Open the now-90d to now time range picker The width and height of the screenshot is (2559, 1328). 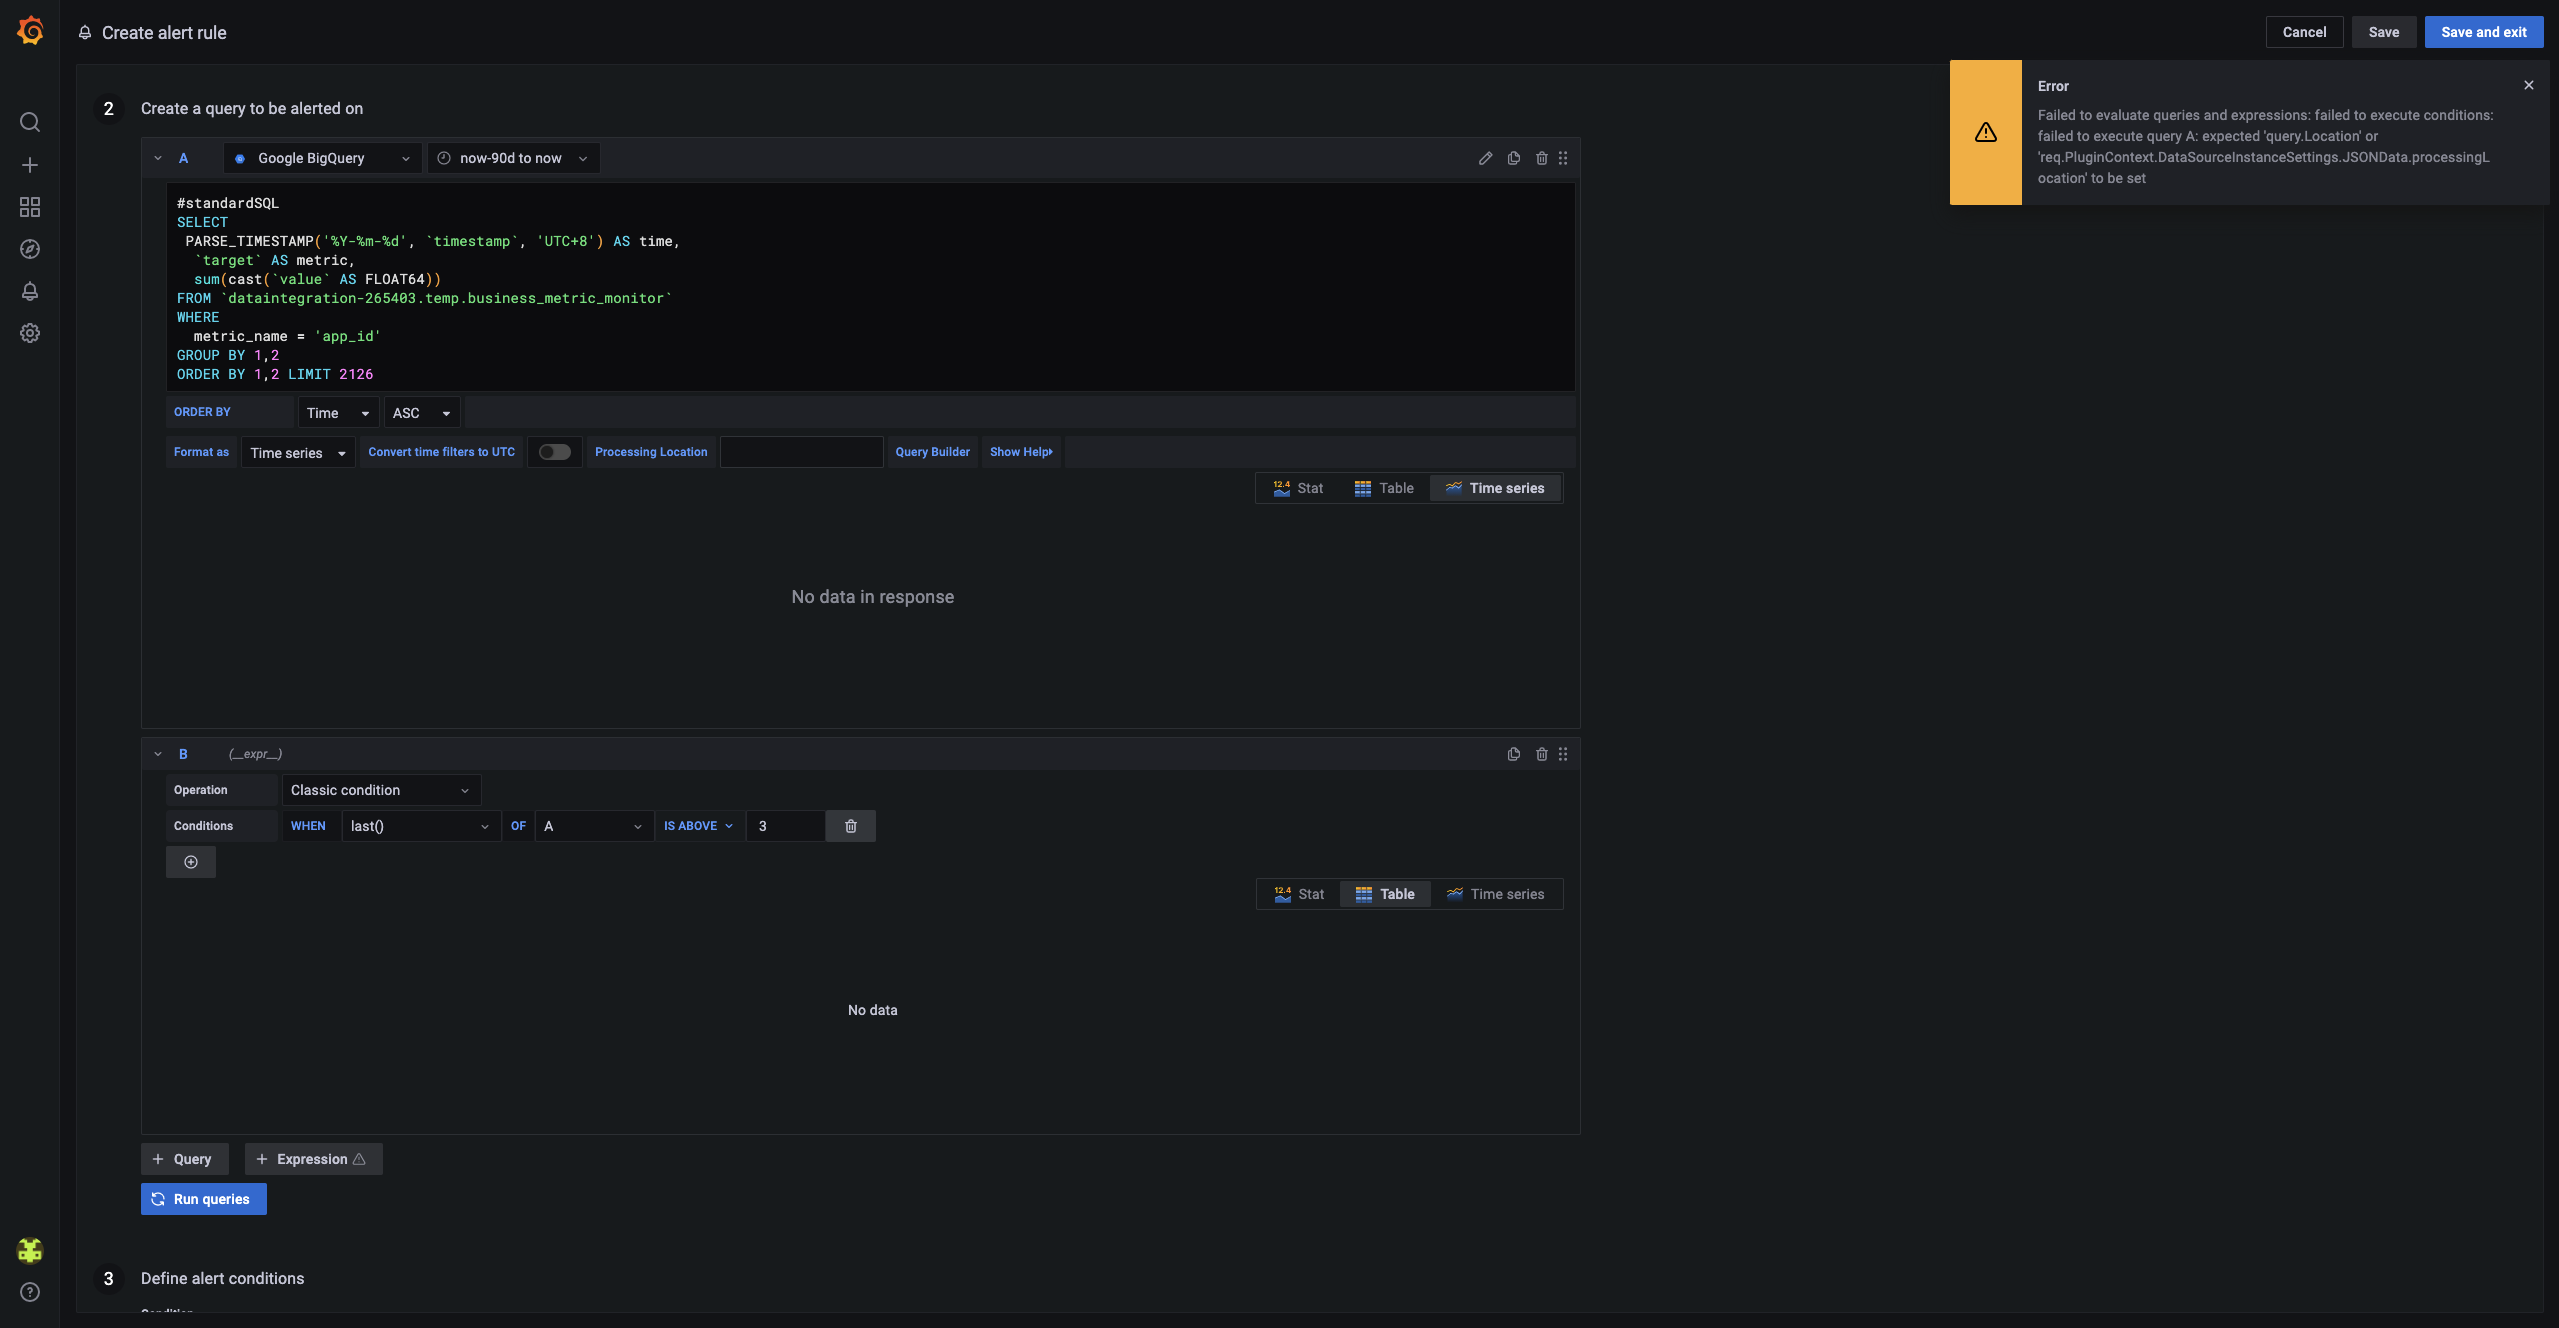pyautogui.click(x=512, y=158)
